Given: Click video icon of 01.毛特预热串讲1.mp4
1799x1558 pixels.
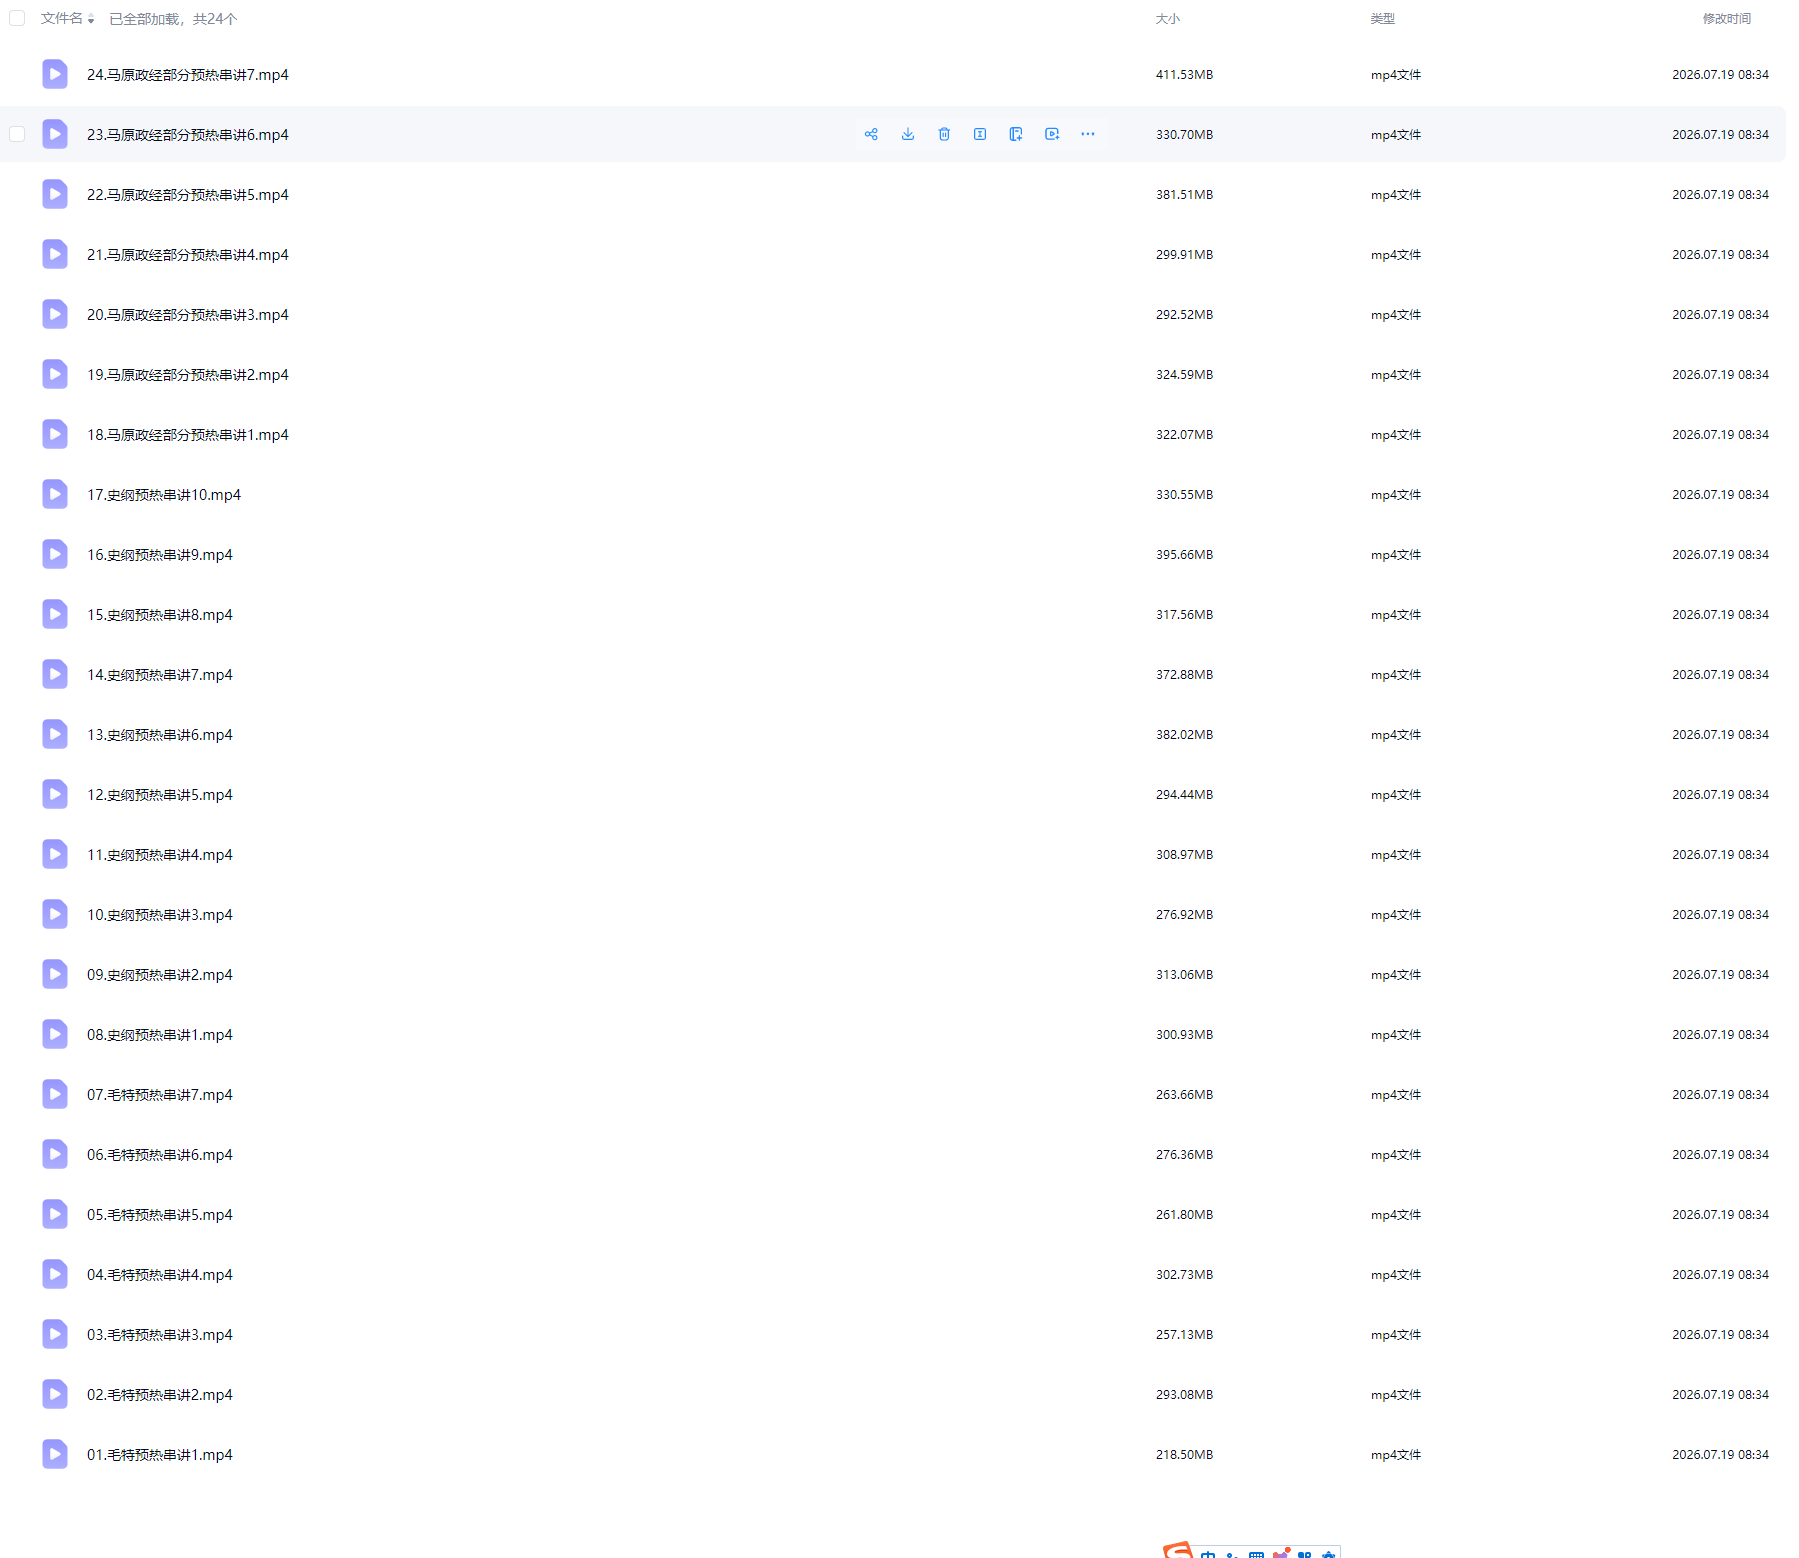Looking at the screenshot, I should coord(55,1454).
